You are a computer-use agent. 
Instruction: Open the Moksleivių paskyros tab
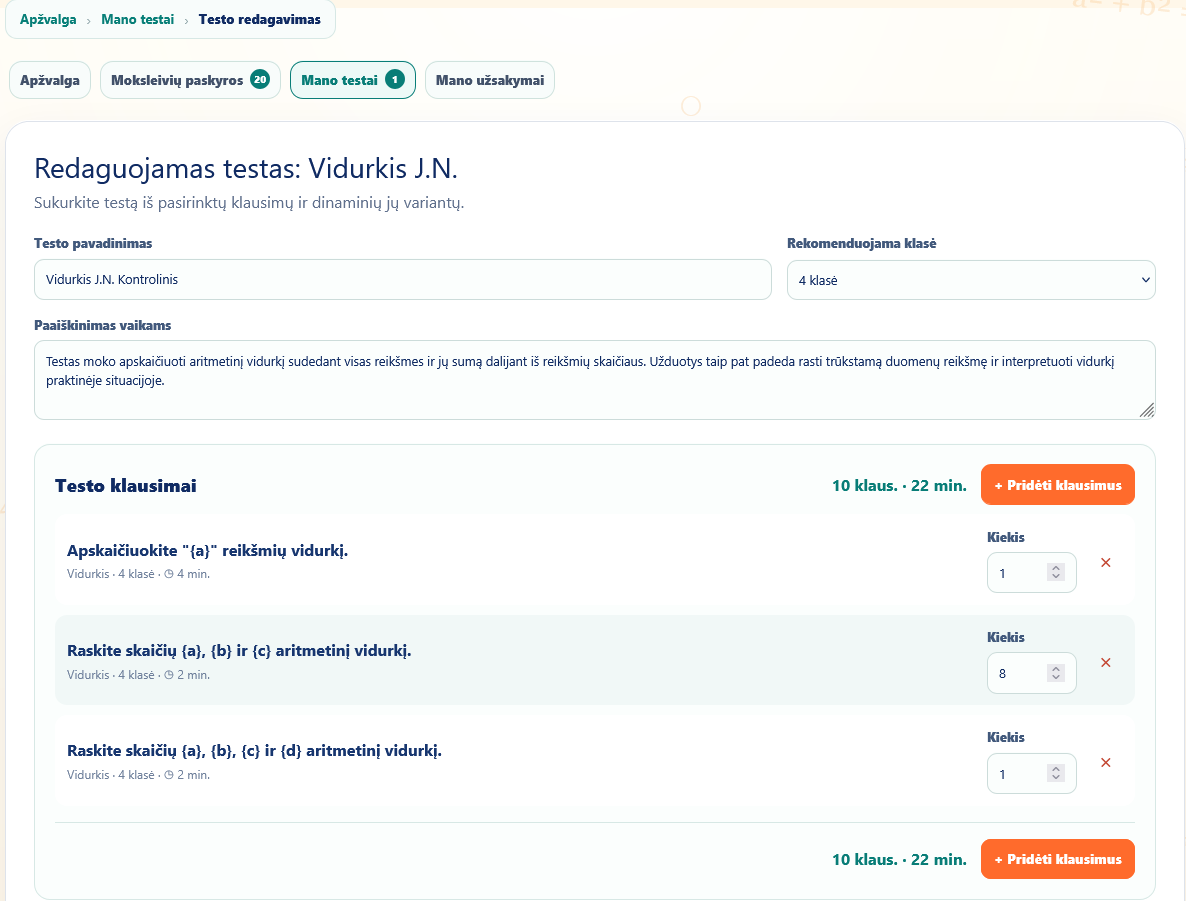pos(190,80)
